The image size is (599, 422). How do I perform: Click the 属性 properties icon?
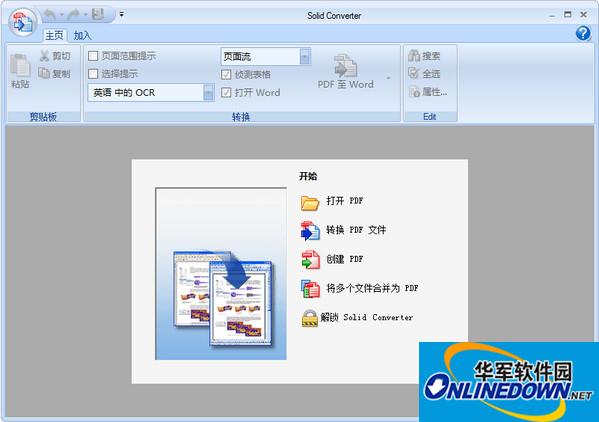414,92
